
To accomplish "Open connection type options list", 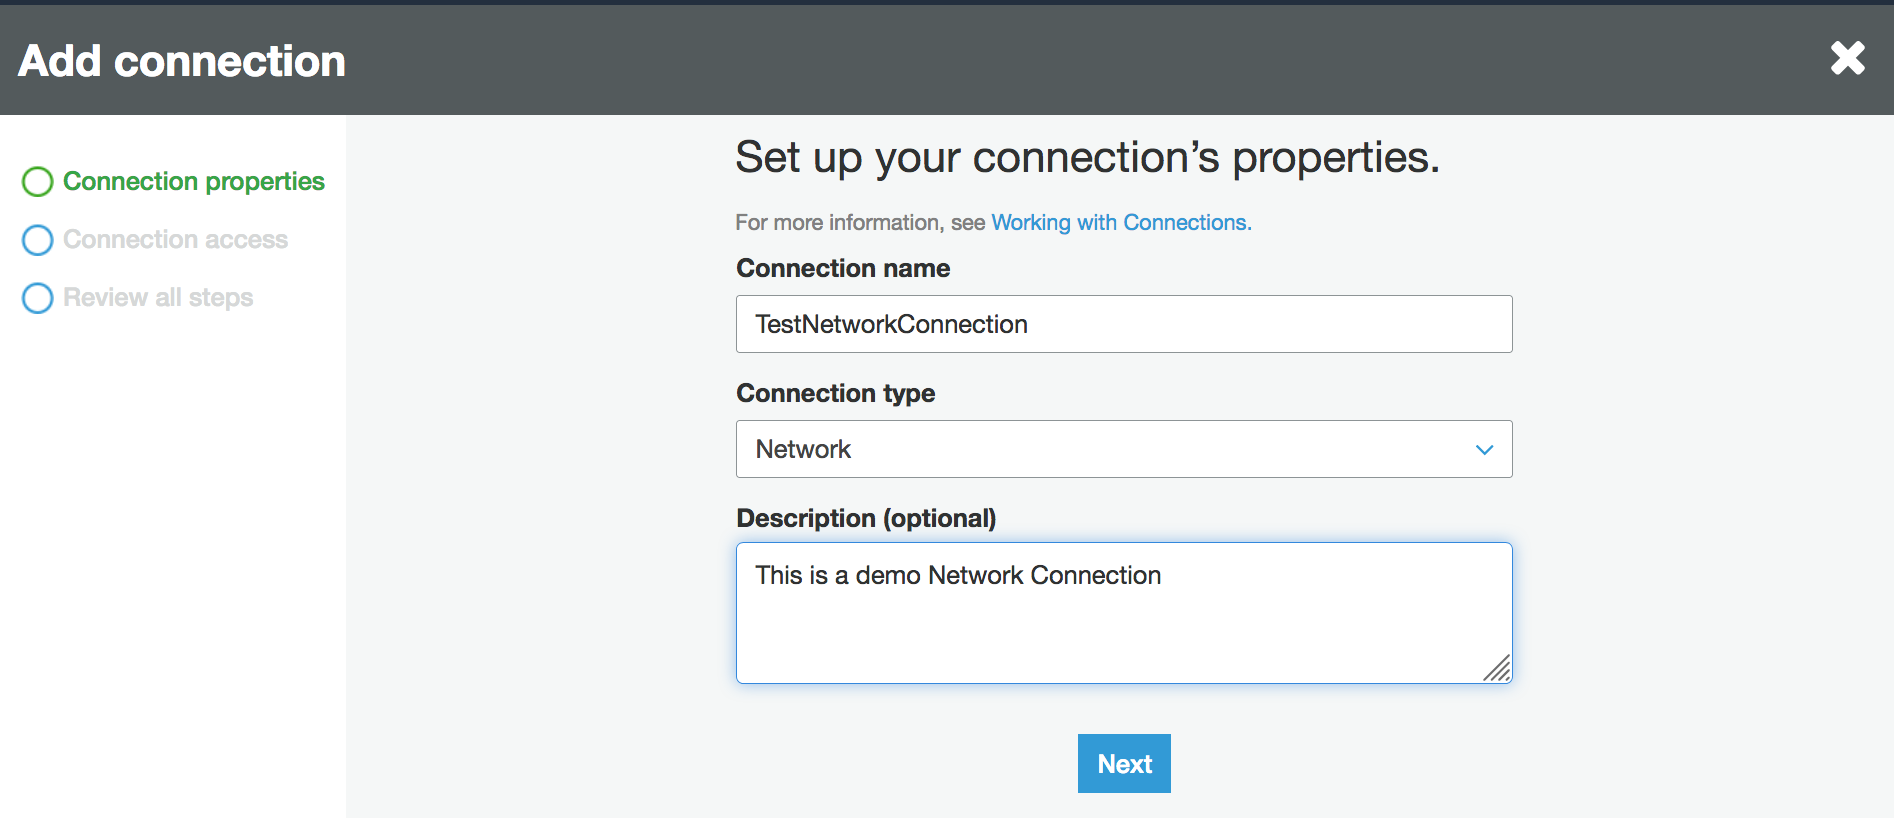I will point(1123,449).
